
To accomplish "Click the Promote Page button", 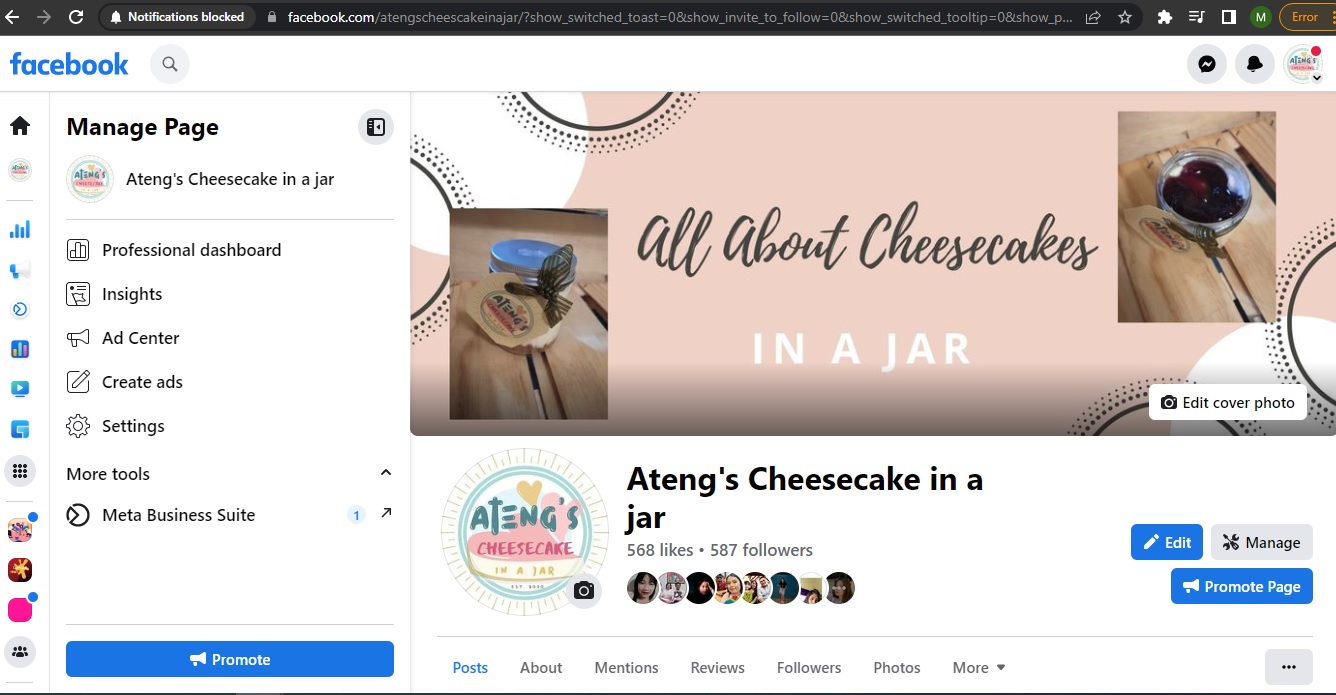I will (1242, 586).
